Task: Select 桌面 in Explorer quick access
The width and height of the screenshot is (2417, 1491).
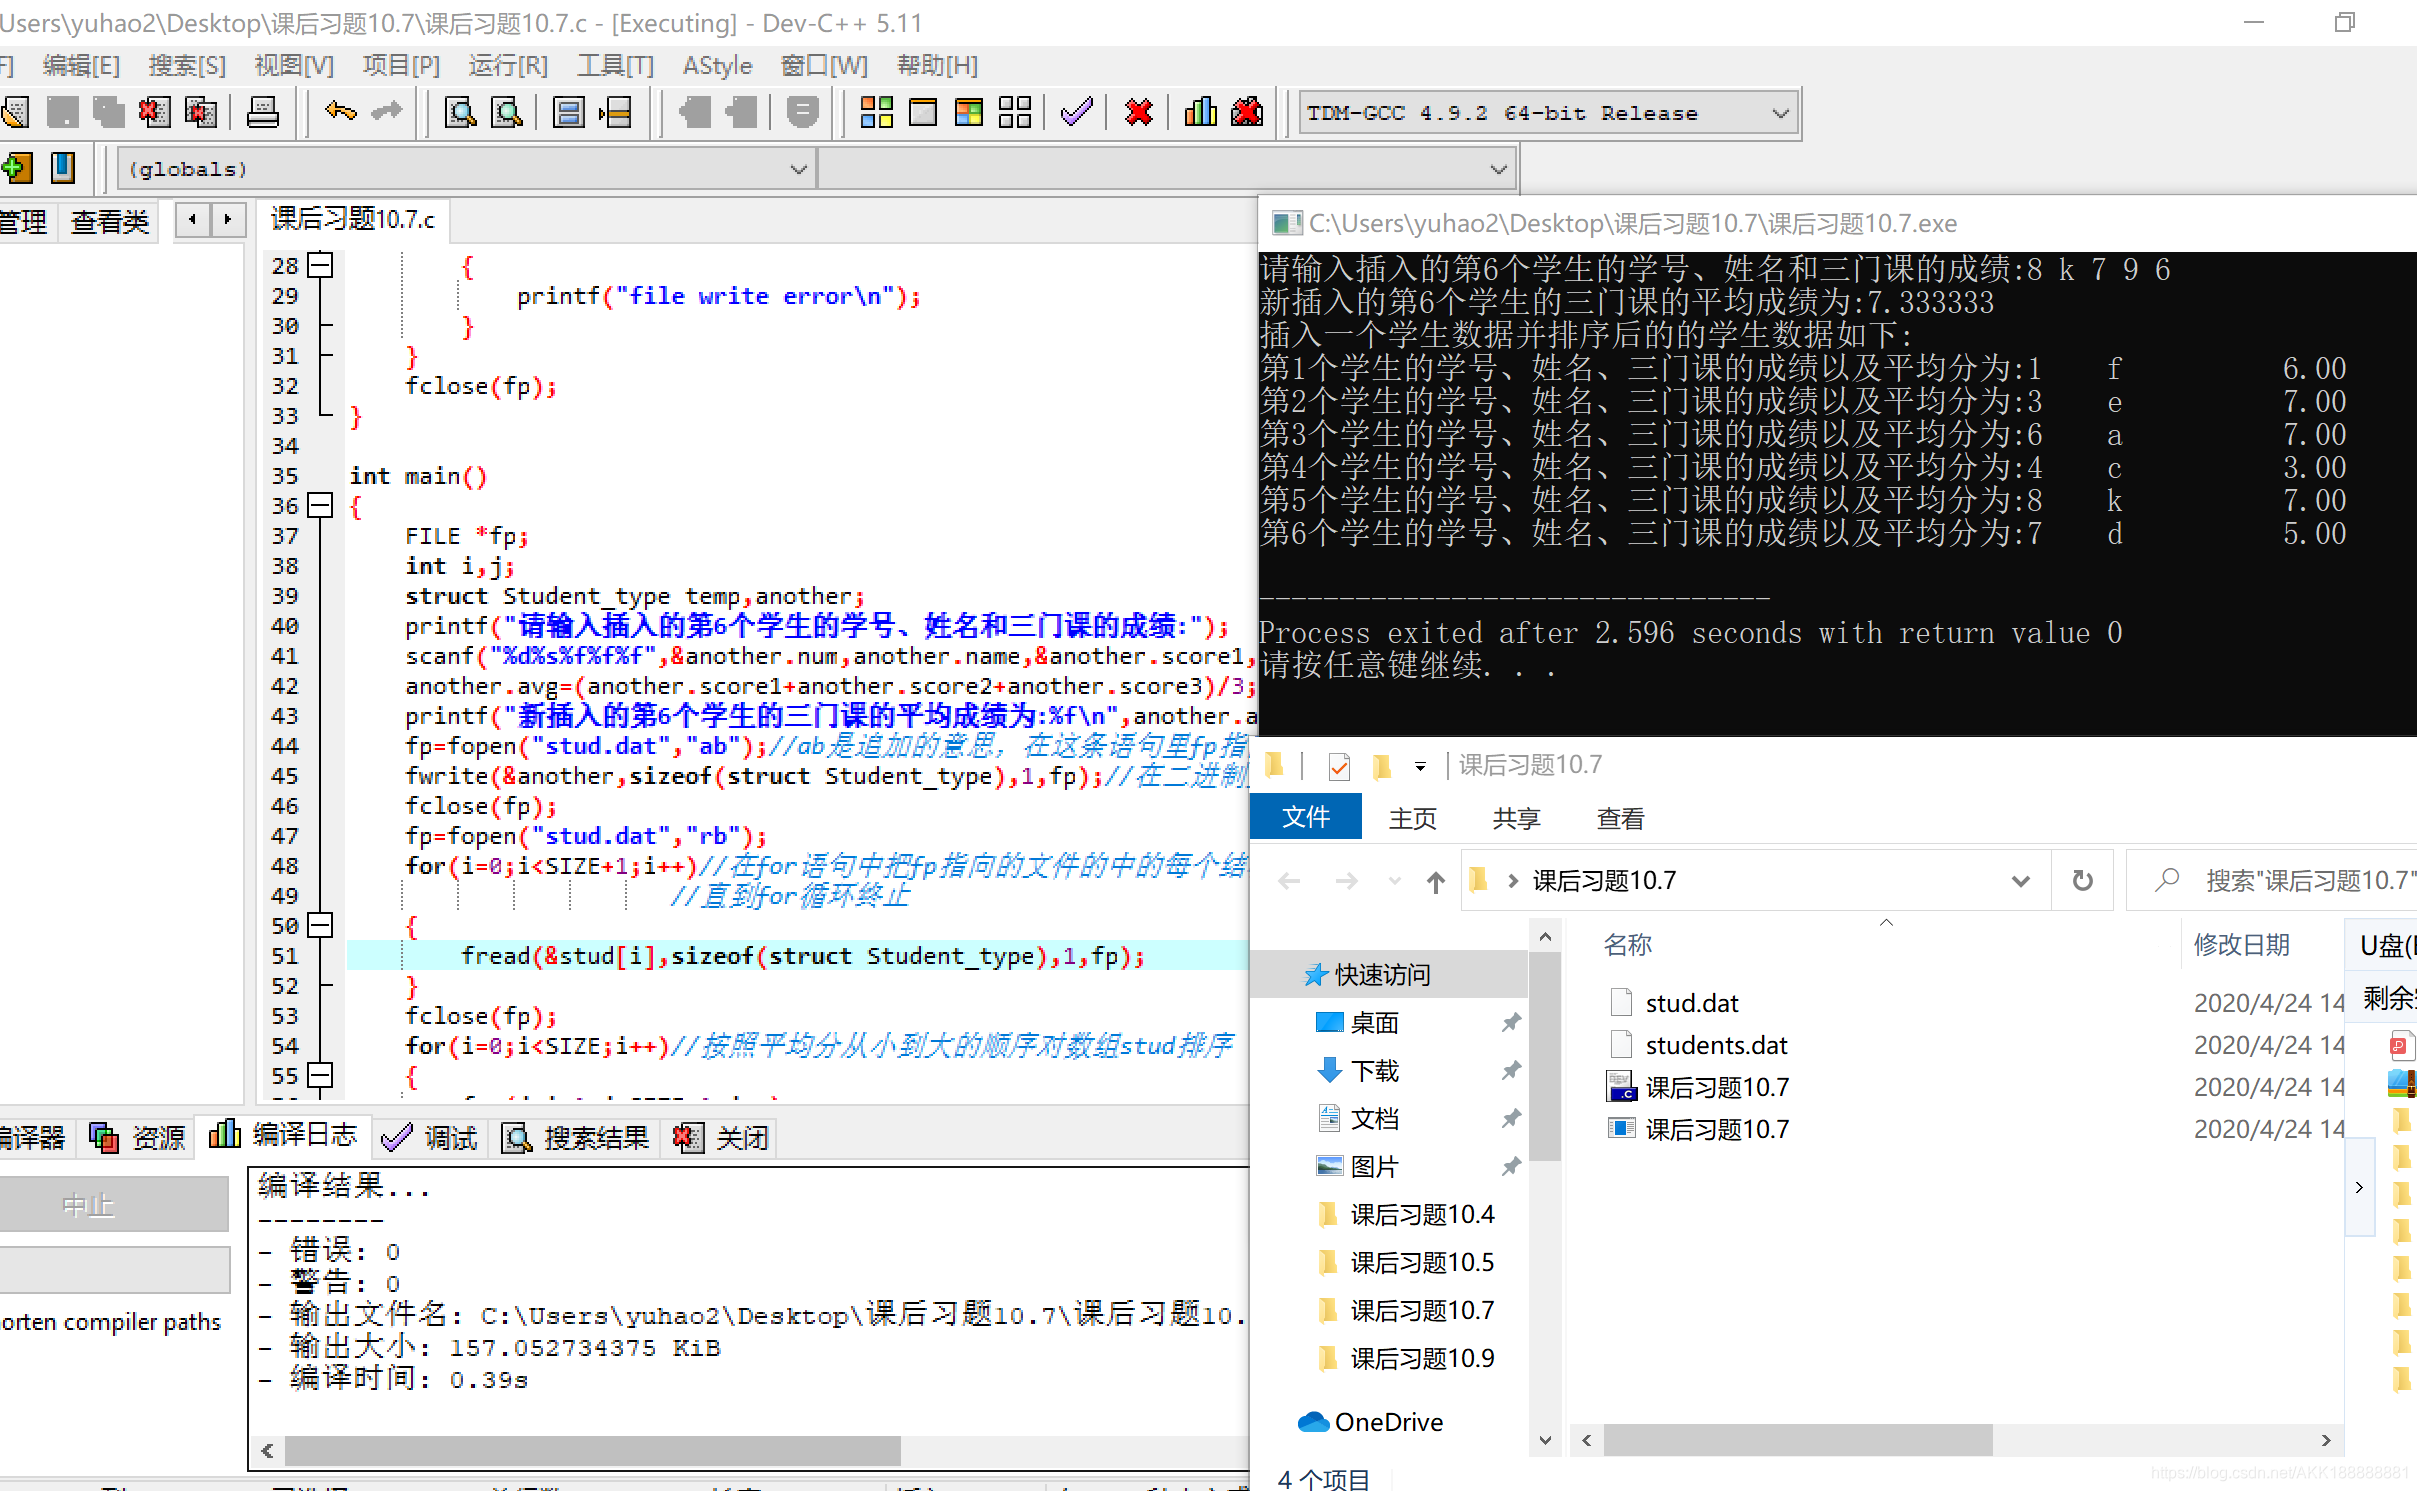Action: click(x=1374, y=1022)
